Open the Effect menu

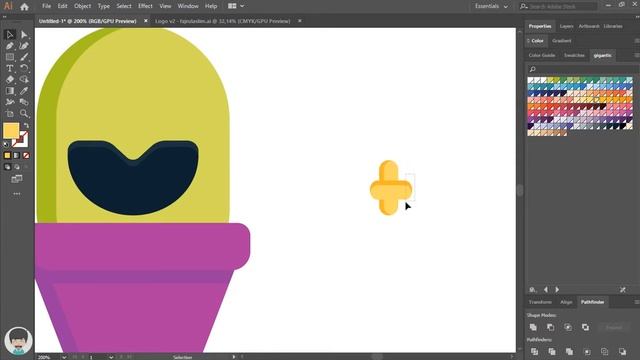145,6
